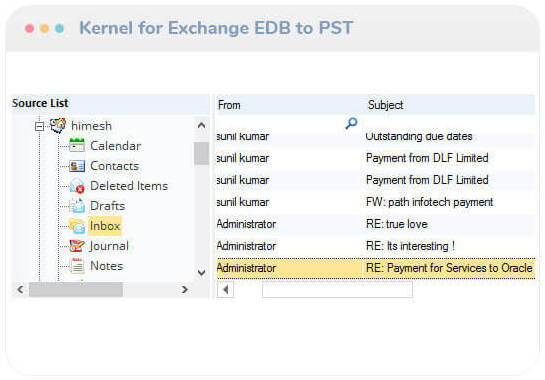Viewport: 545px width, 380px height.
Task: Click the Journal folder icon
Action: [77, 246]
